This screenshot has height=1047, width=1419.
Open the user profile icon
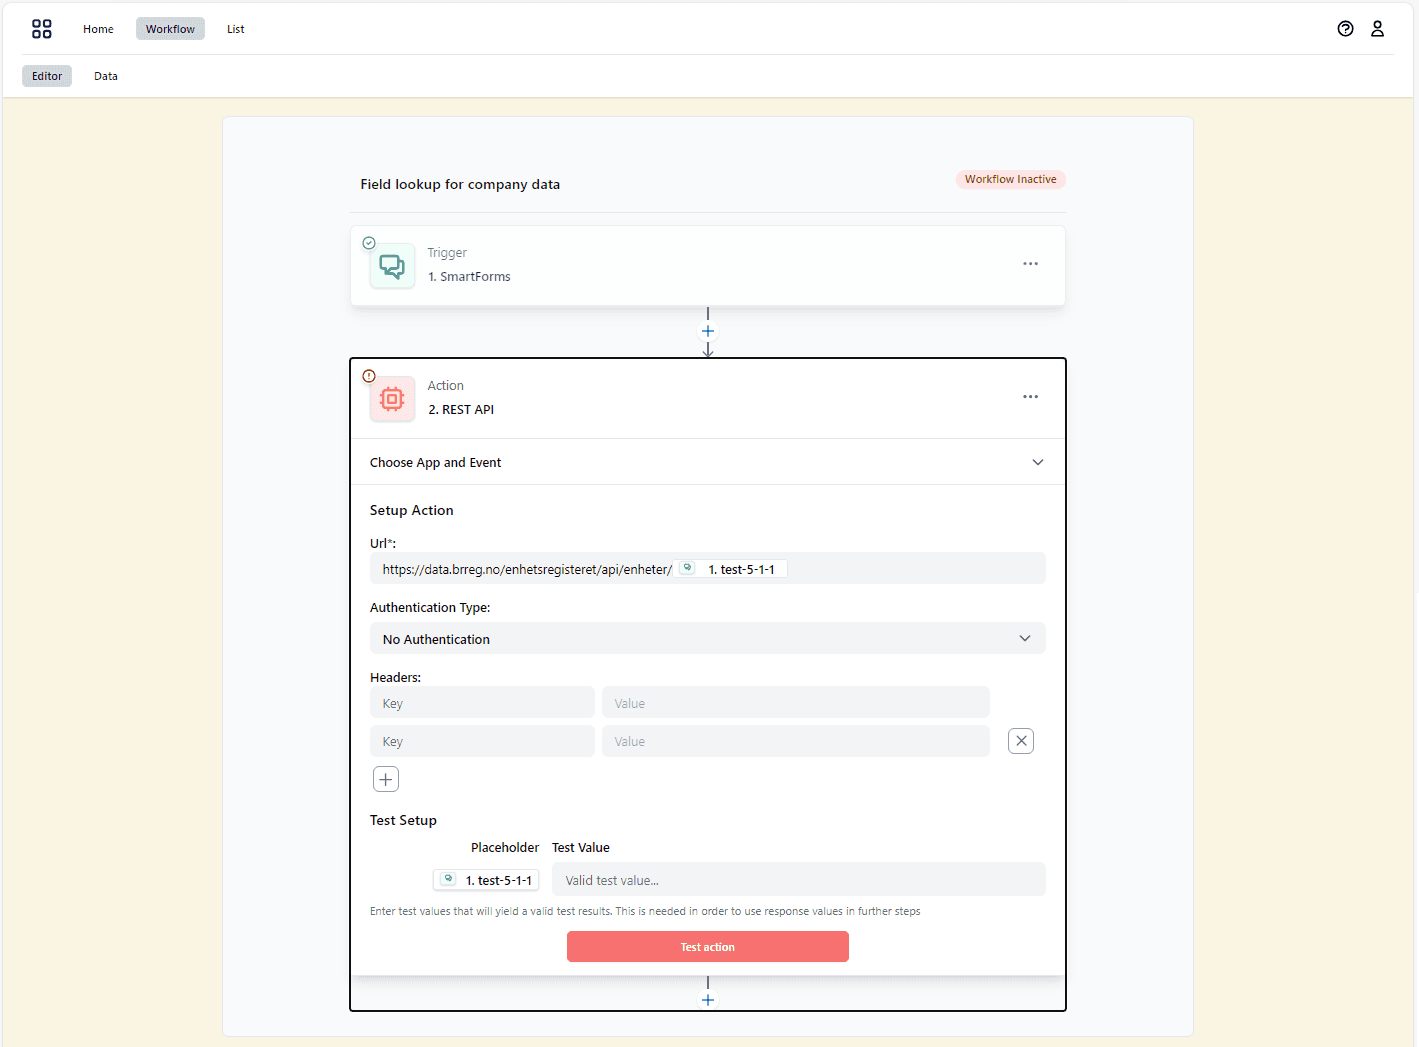coord(1377,28)
